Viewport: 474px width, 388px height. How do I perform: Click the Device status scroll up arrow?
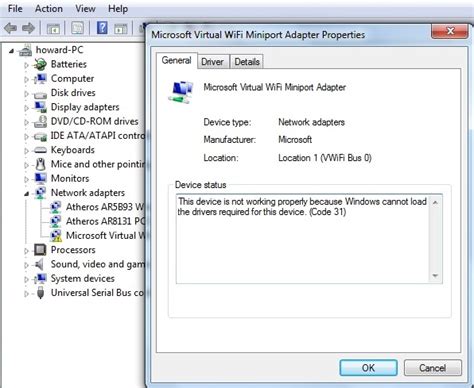click(435, 202)
